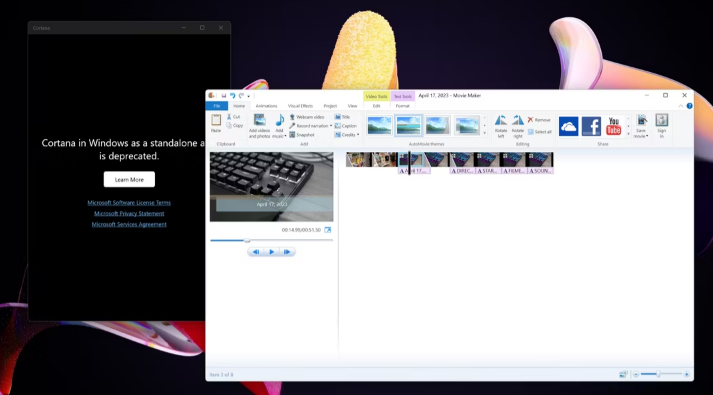Collapse the ribbon with the chevron
The width and height of the screenshot is (713, 395).
coord(681,106)
